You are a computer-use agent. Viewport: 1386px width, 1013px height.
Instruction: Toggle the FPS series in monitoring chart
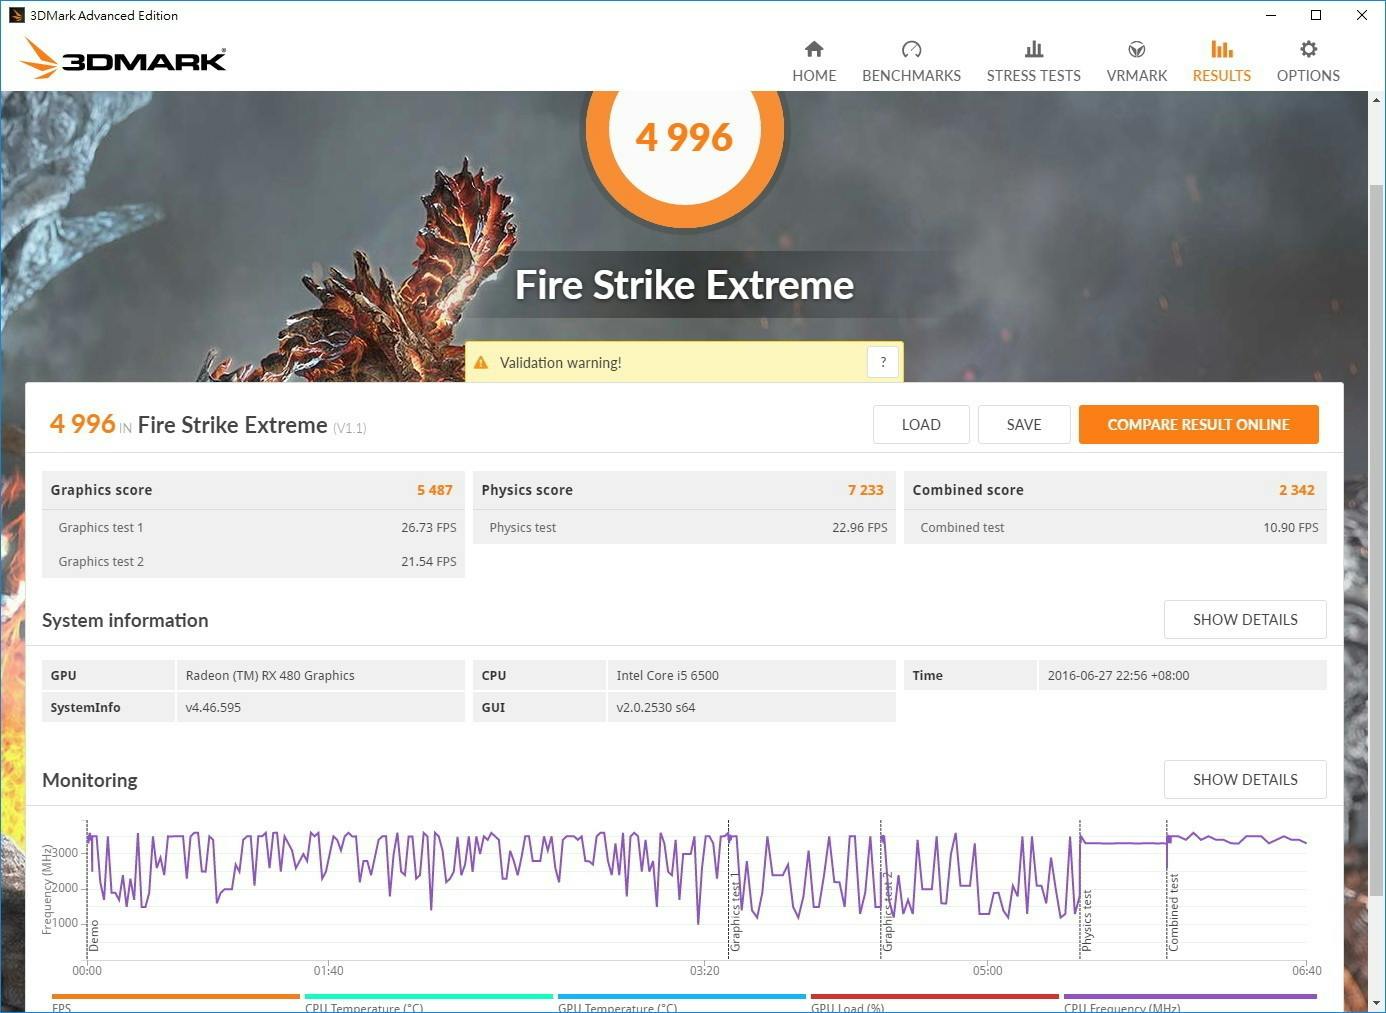coord(175,1002)
